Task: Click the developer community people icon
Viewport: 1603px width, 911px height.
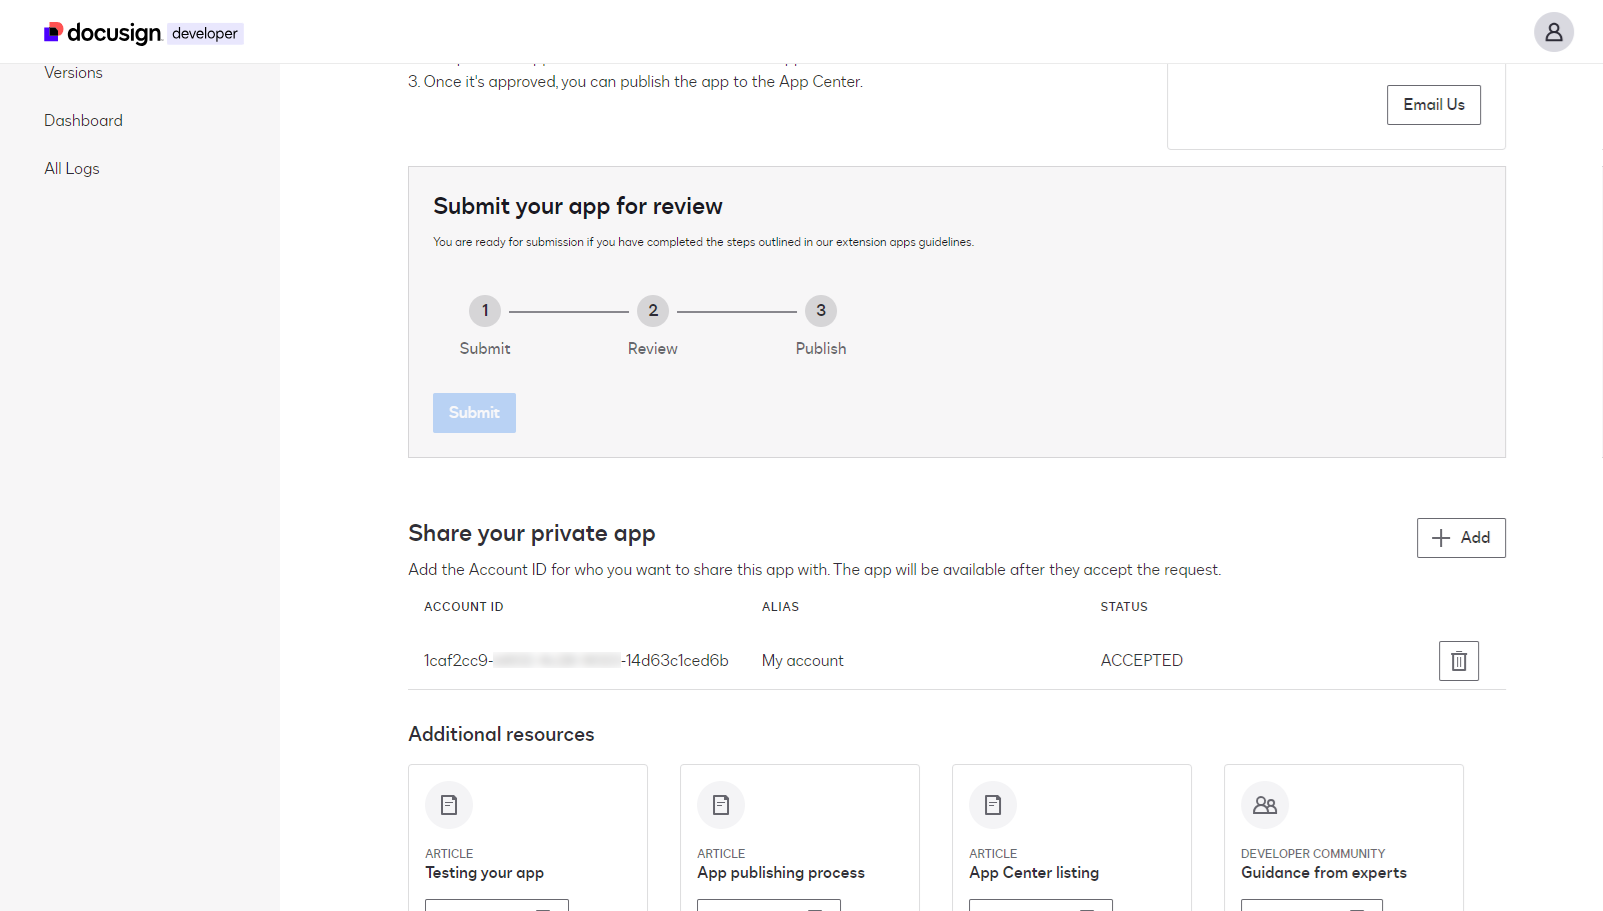Action: pos(1265,805)
